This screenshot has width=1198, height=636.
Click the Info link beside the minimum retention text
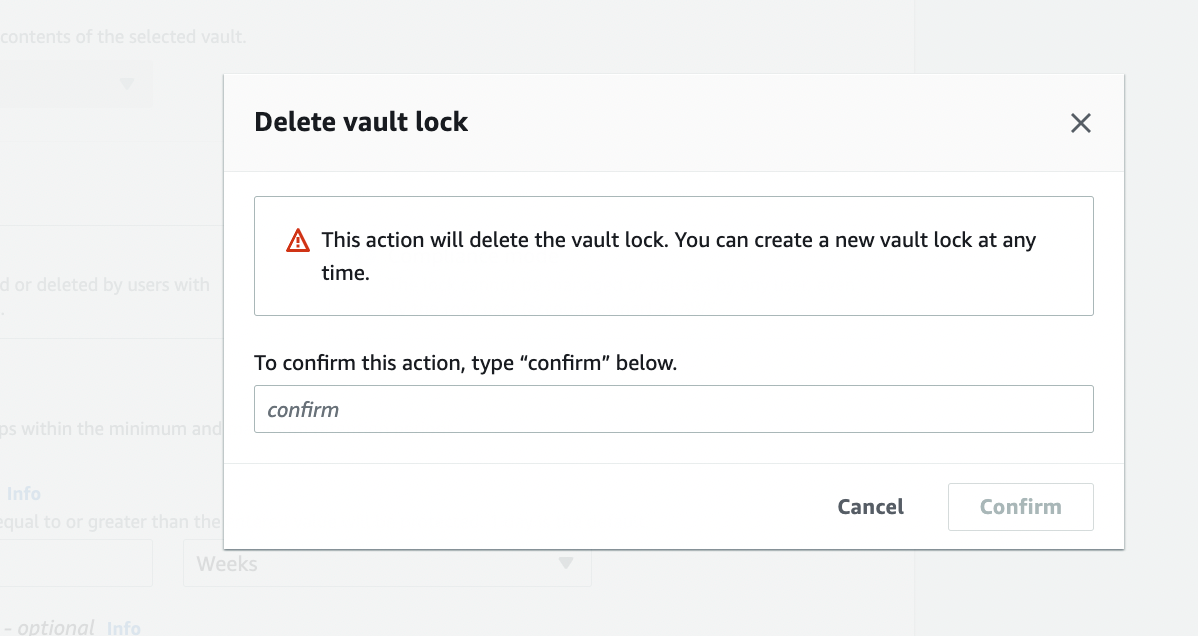[24, 493]
